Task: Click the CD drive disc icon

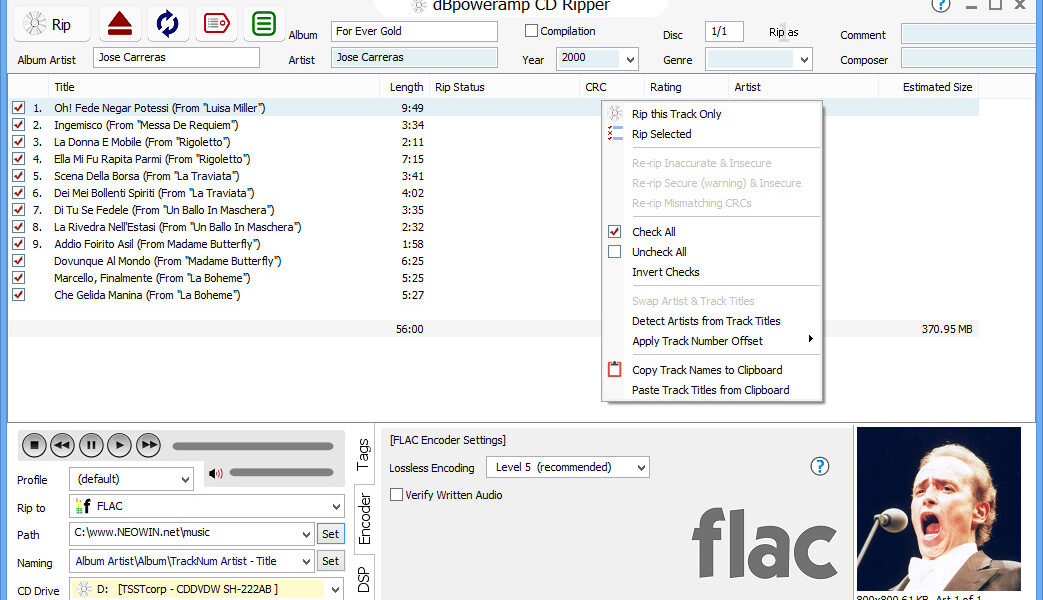Action: 84,589
